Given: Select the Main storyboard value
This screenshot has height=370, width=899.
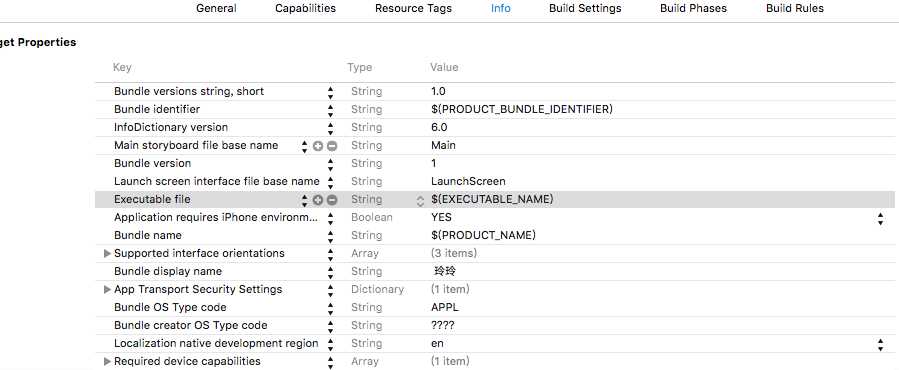Looking at the screenshot, I should 443,145.
